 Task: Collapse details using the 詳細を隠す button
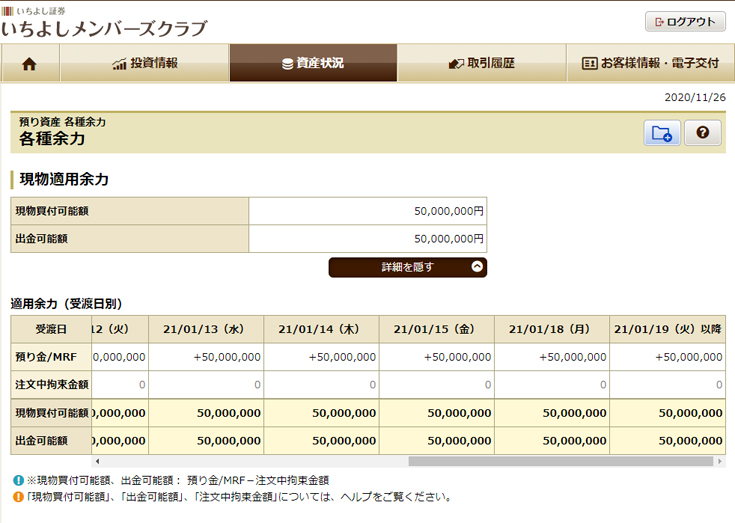click(408, 267)
